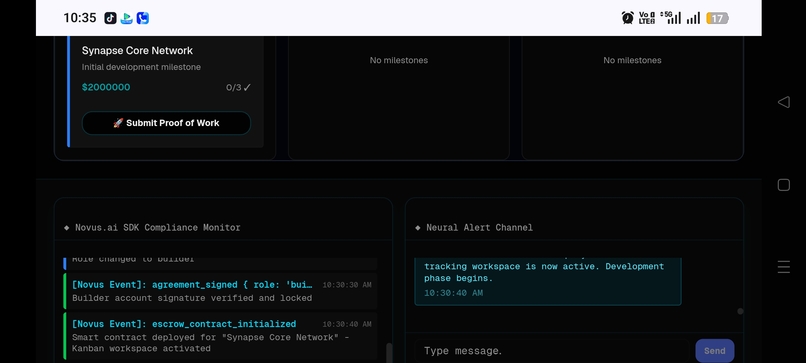Screen dimensions: 806x363
Task: Click the Compliance Monitor scrollbar thumb
Action: click(x=389, y=353)
